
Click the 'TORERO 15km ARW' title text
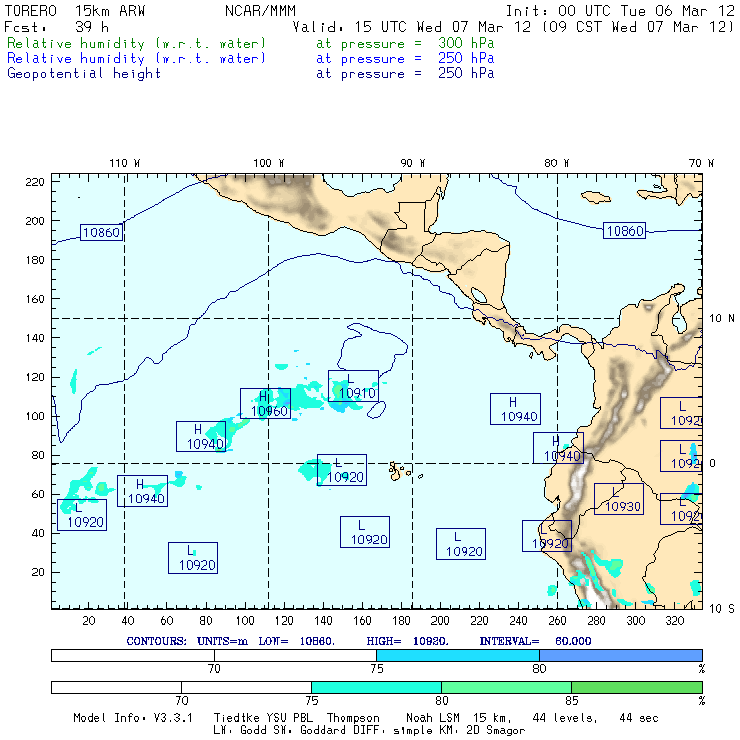(75, 11)
